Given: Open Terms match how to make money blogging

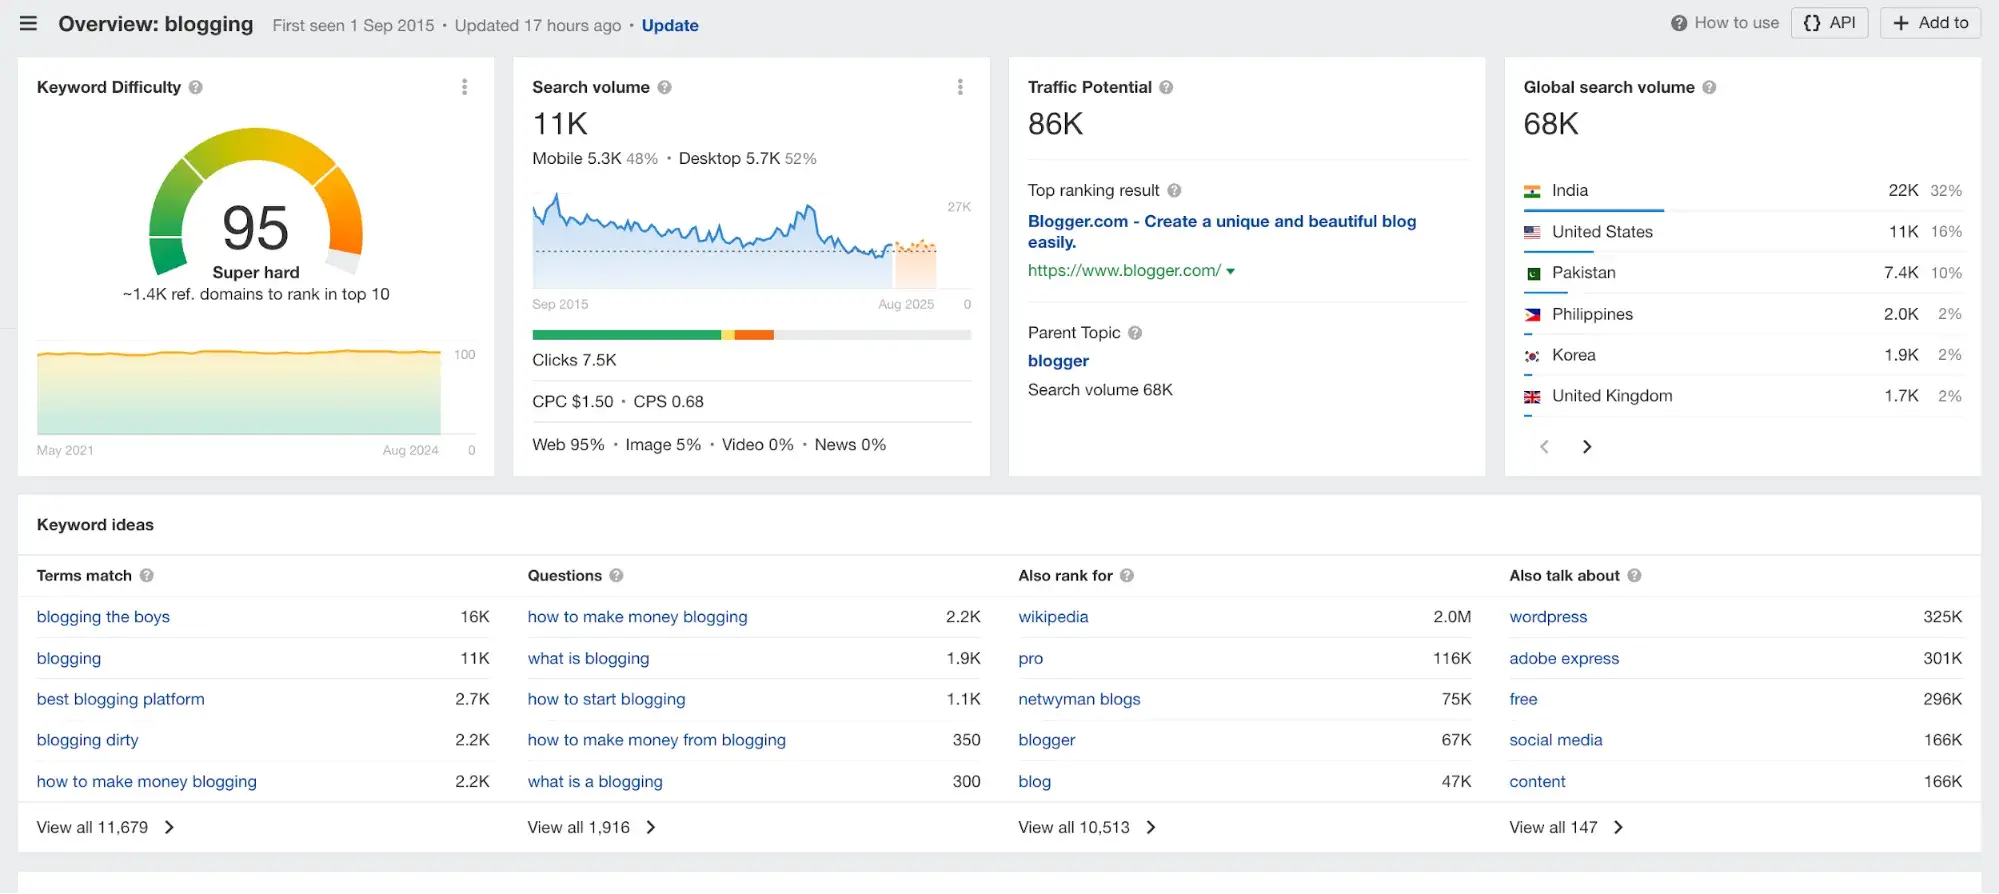Looking at the screenshot, I should 147,781.
